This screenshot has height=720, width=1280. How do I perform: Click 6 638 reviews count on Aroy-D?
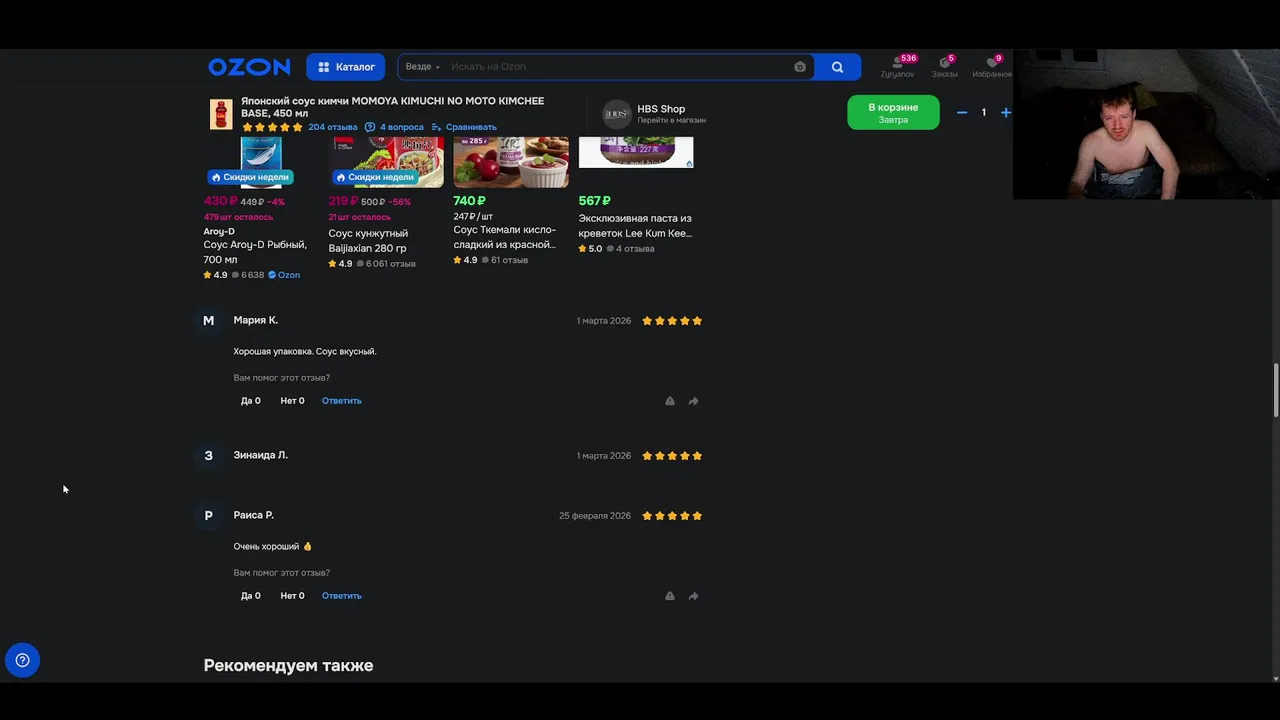point(248,275)
